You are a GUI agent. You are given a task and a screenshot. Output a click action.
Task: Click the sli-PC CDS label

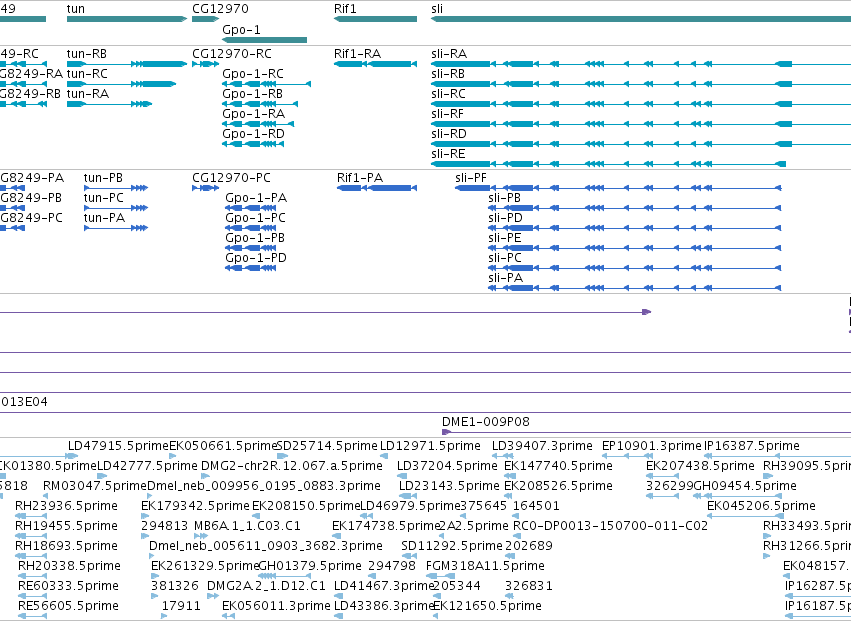point(505,258)
